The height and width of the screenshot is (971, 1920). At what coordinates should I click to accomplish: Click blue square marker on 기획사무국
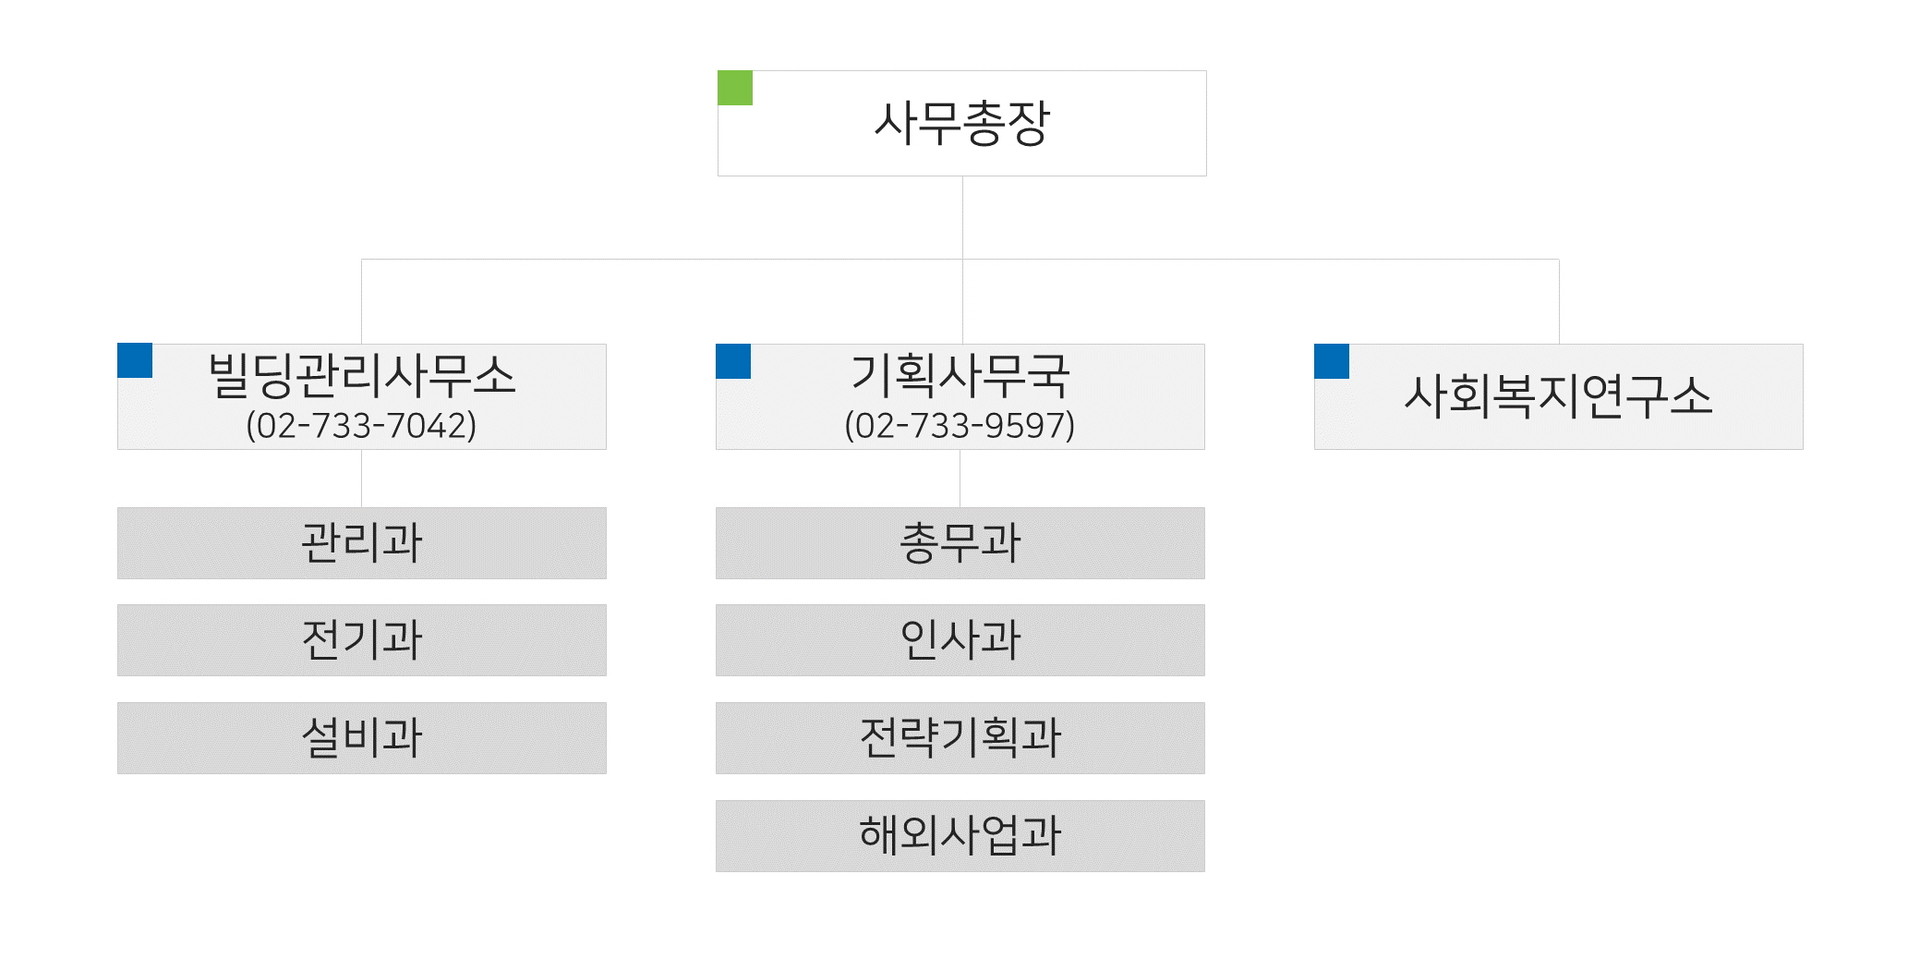click(733, 361)
